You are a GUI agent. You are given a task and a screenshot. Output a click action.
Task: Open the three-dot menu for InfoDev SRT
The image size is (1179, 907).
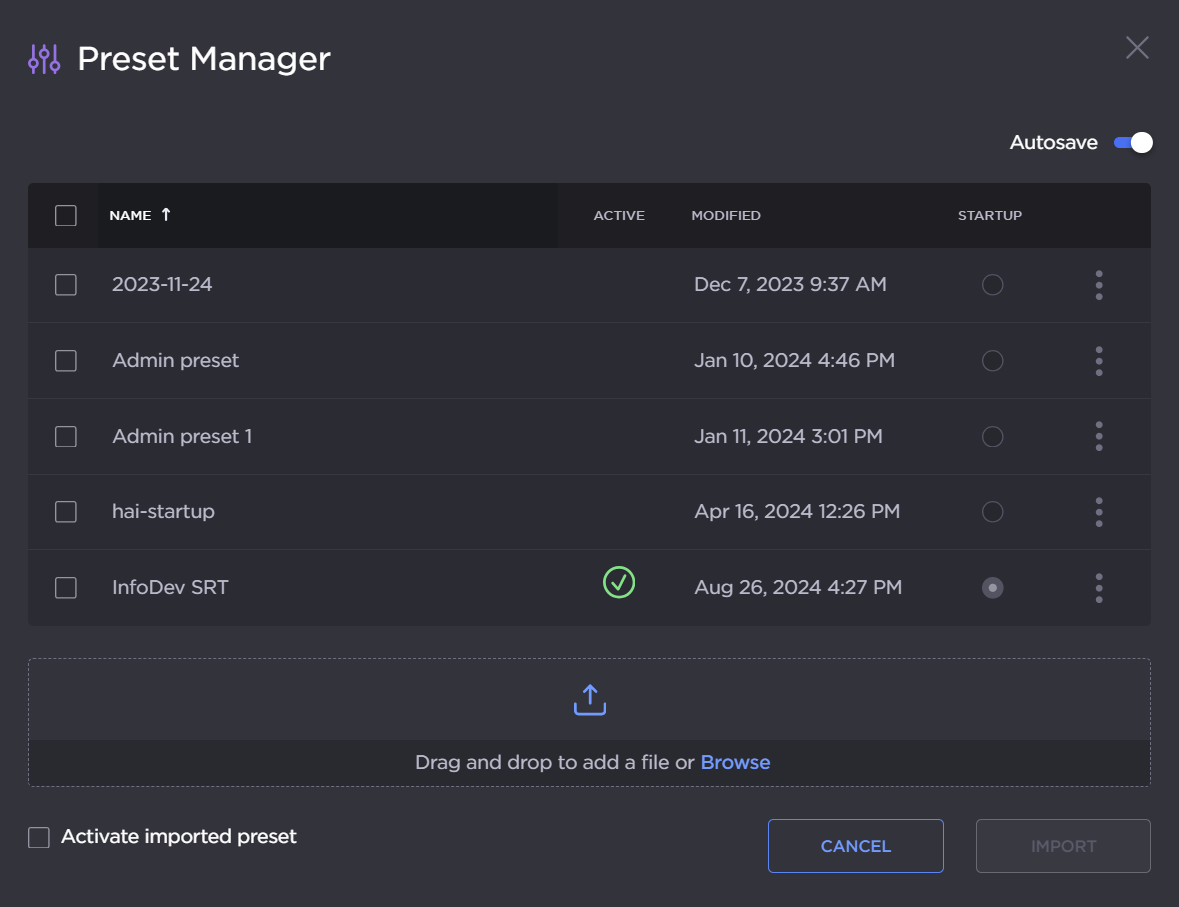pyautogui.click(x=1098, y=588)
